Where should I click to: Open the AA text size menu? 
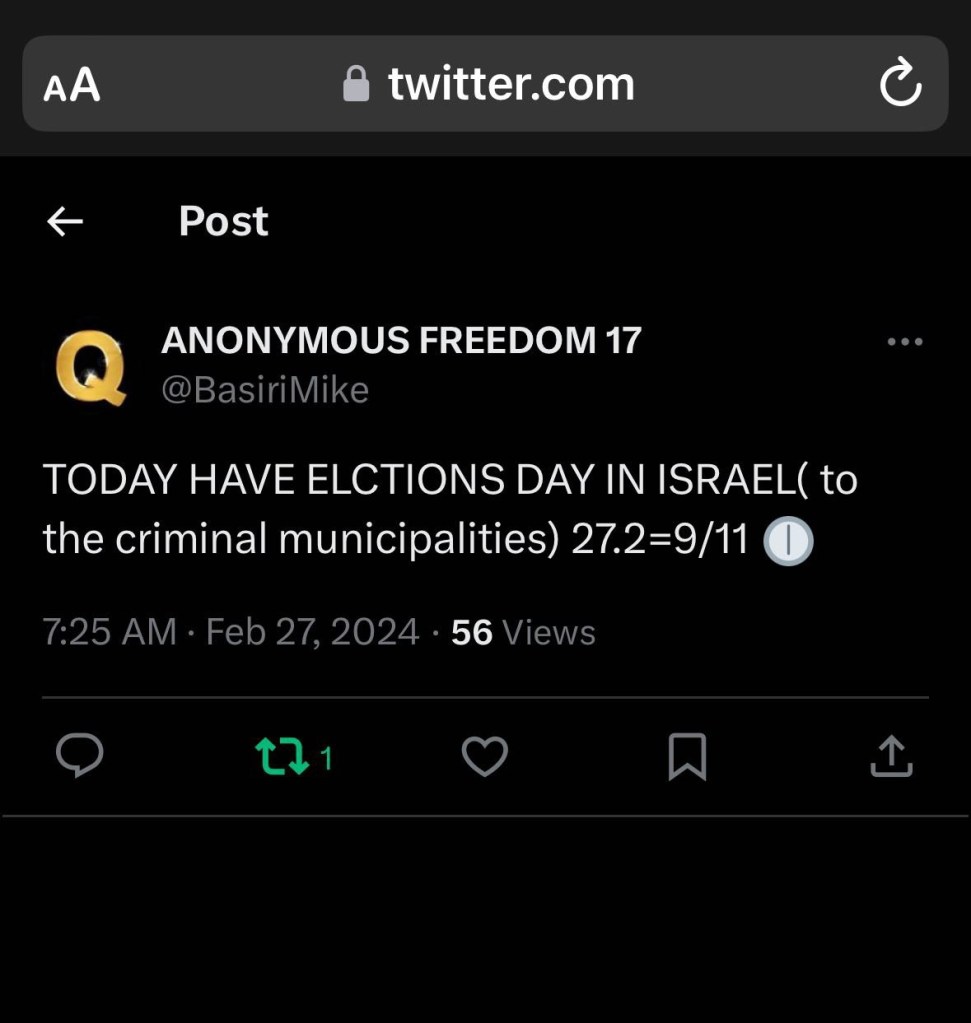(72, 85)
